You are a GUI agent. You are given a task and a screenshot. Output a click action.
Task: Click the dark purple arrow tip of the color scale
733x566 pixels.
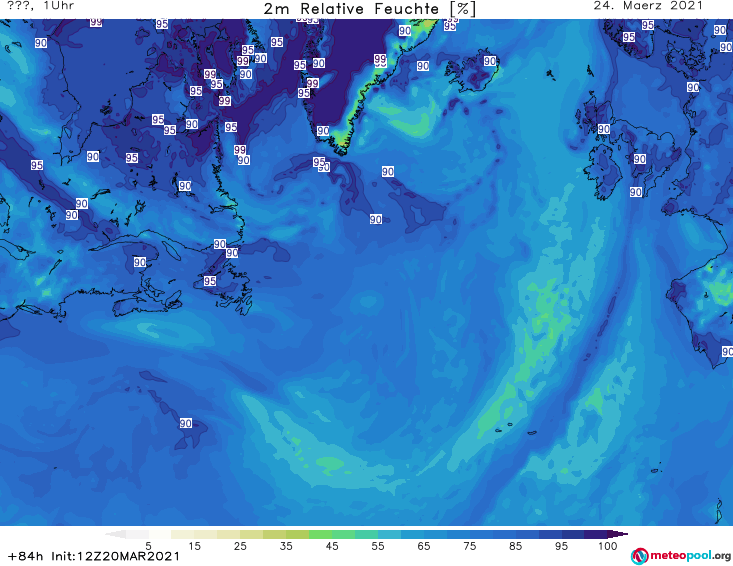pyautogui.click(x=618, y=534)
